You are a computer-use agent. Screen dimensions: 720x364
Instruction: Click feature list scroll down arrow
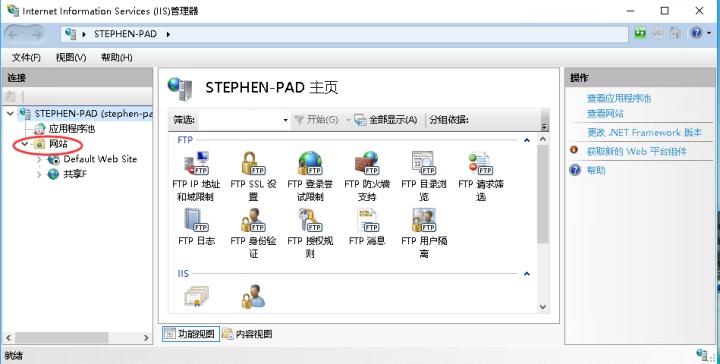coord(543,307)
